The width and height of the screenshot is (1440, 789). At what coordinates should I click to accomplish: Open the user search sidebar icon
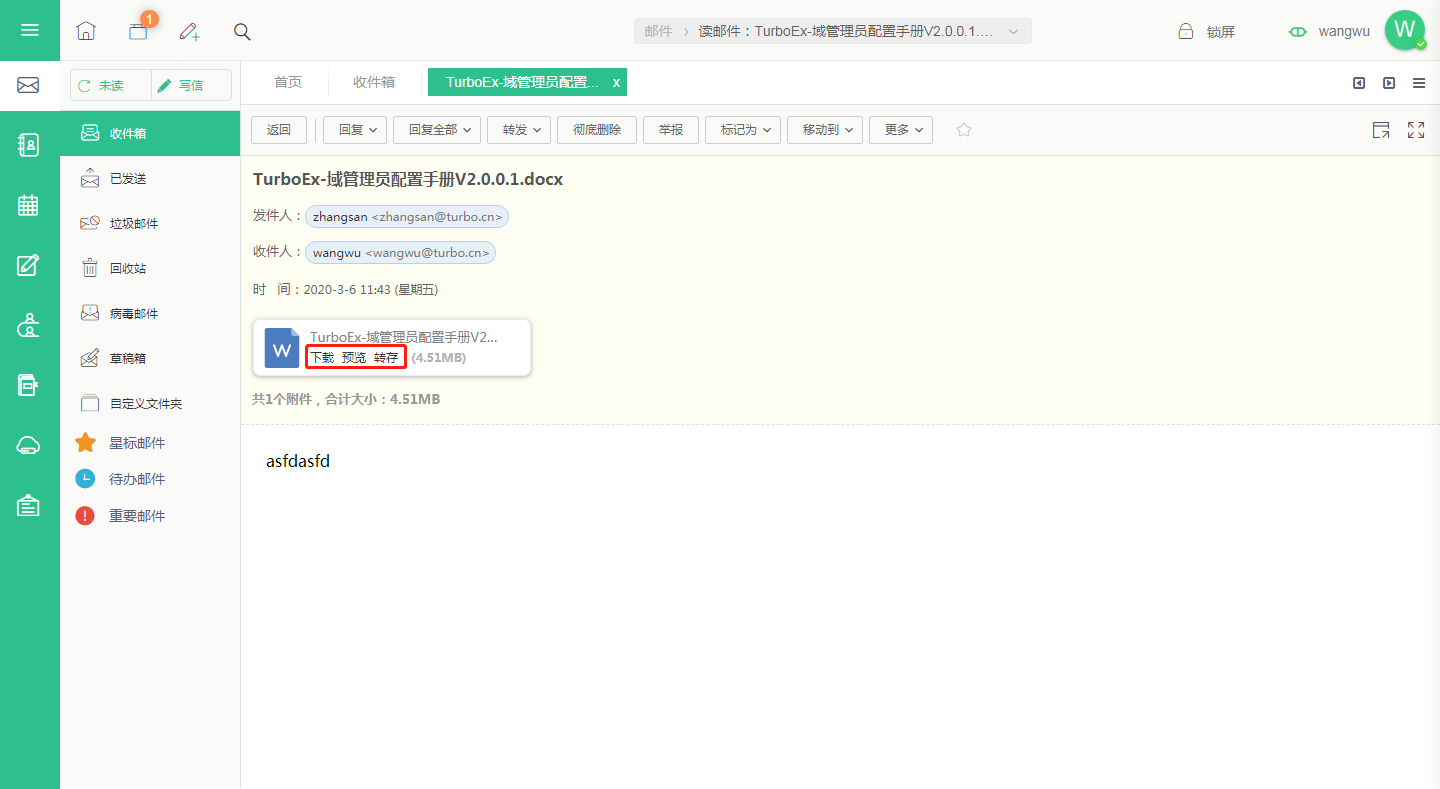pos(29,325)
